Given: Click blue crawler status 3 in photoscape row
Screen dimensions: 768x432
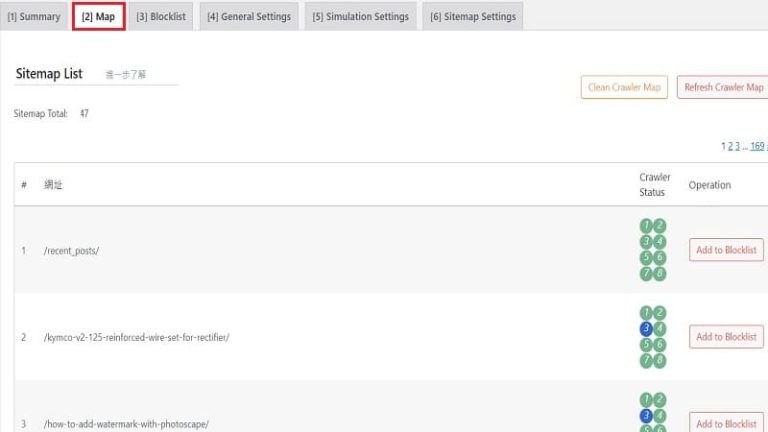Looking at the screenshot, I should (646, 416).
